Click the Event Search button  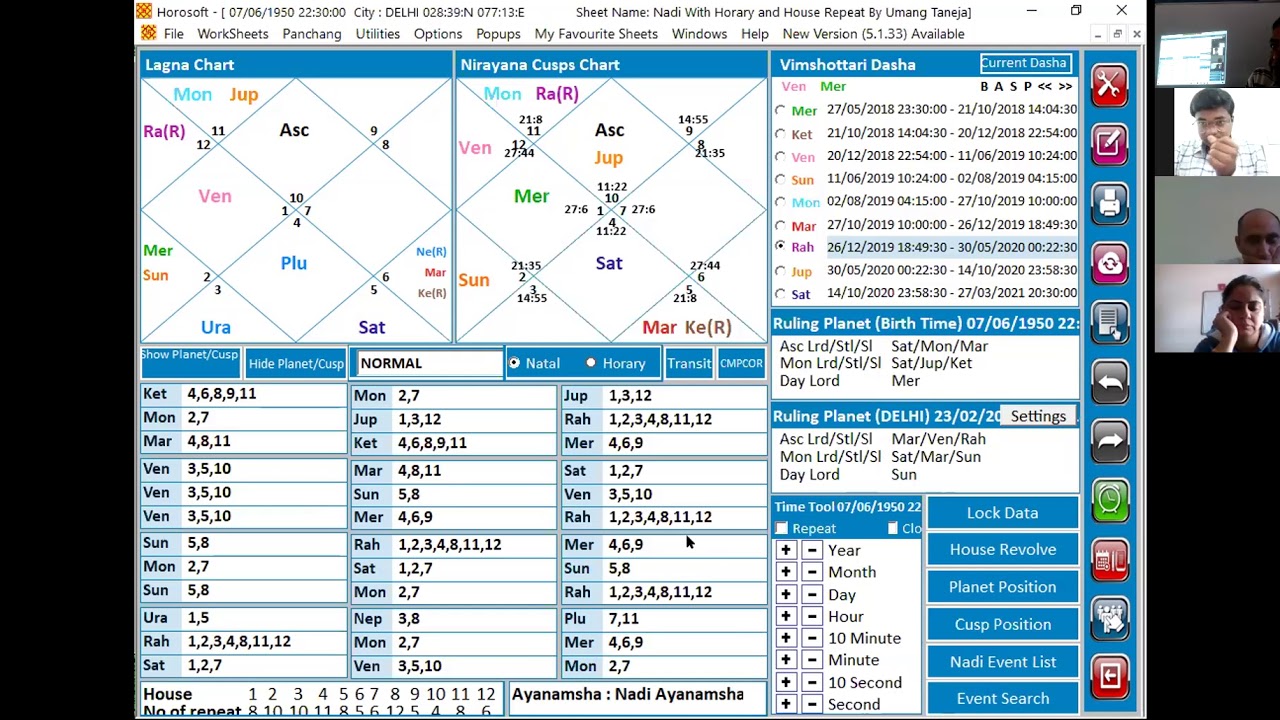[1002, 699]
